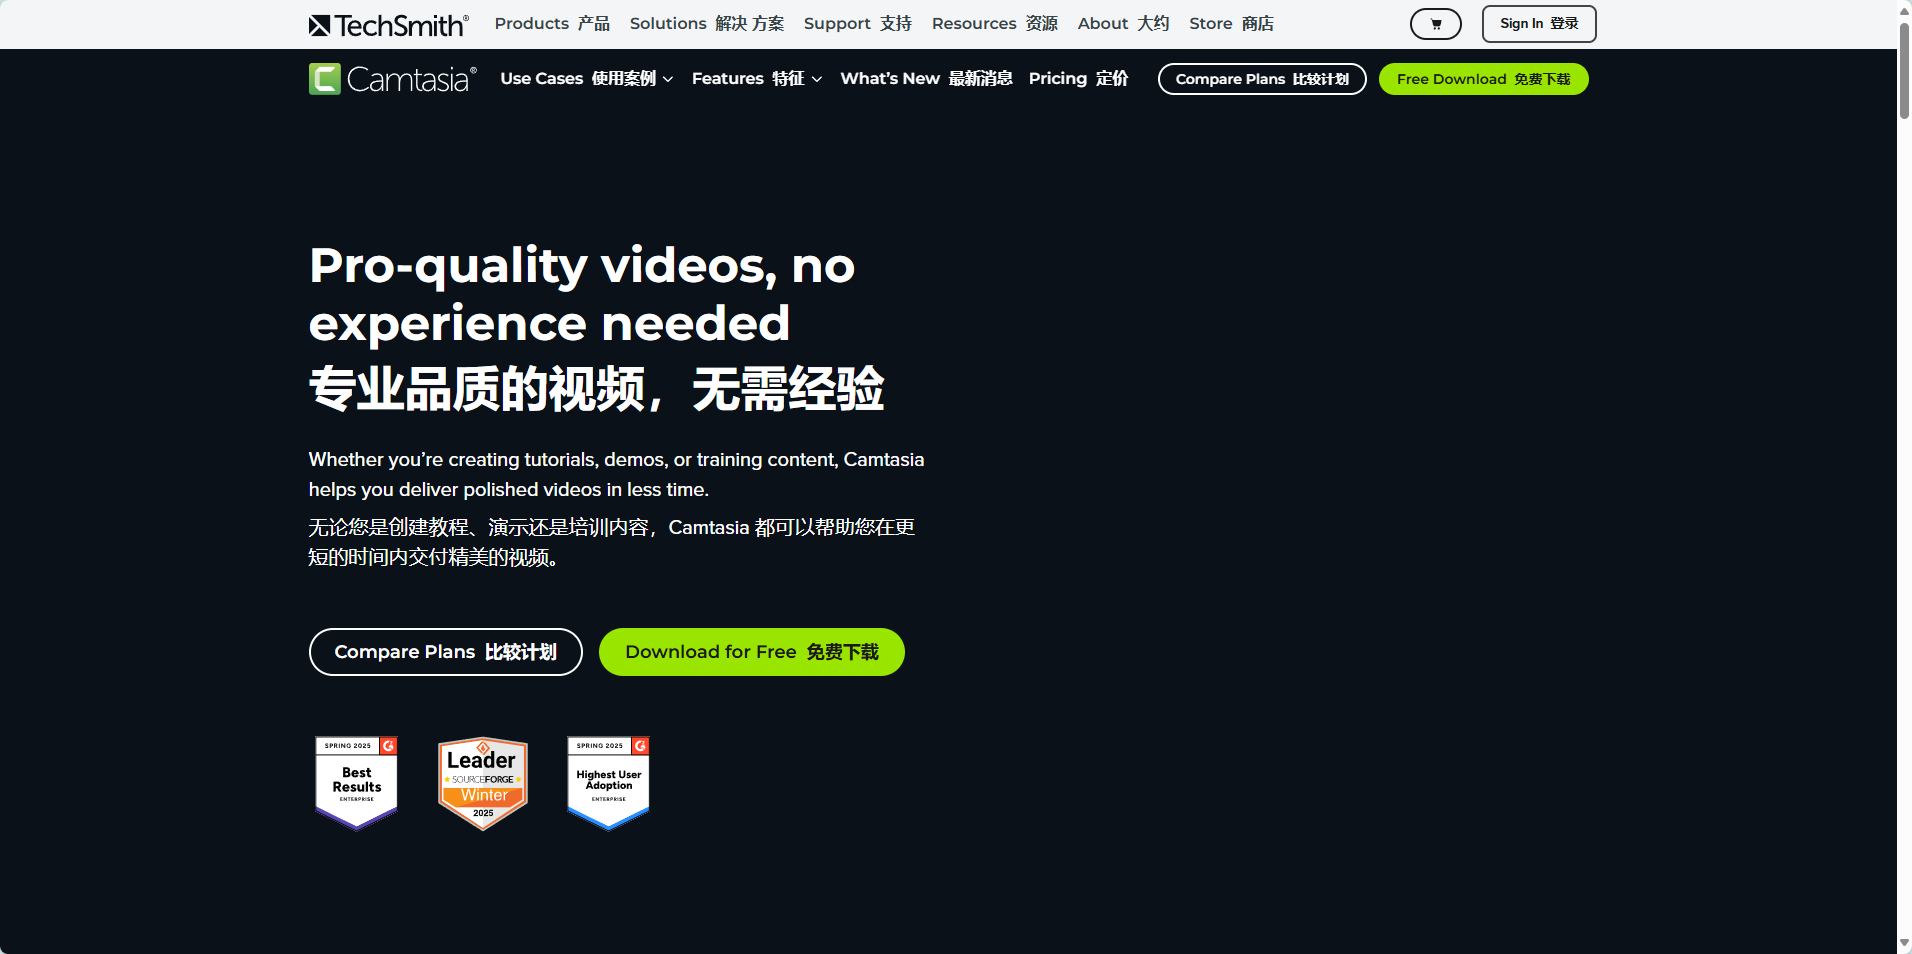Open the Highest User Adoption badge
The height and width of the screenshot is (954, 1912).
pyautogui.click(x=609, y=783)
